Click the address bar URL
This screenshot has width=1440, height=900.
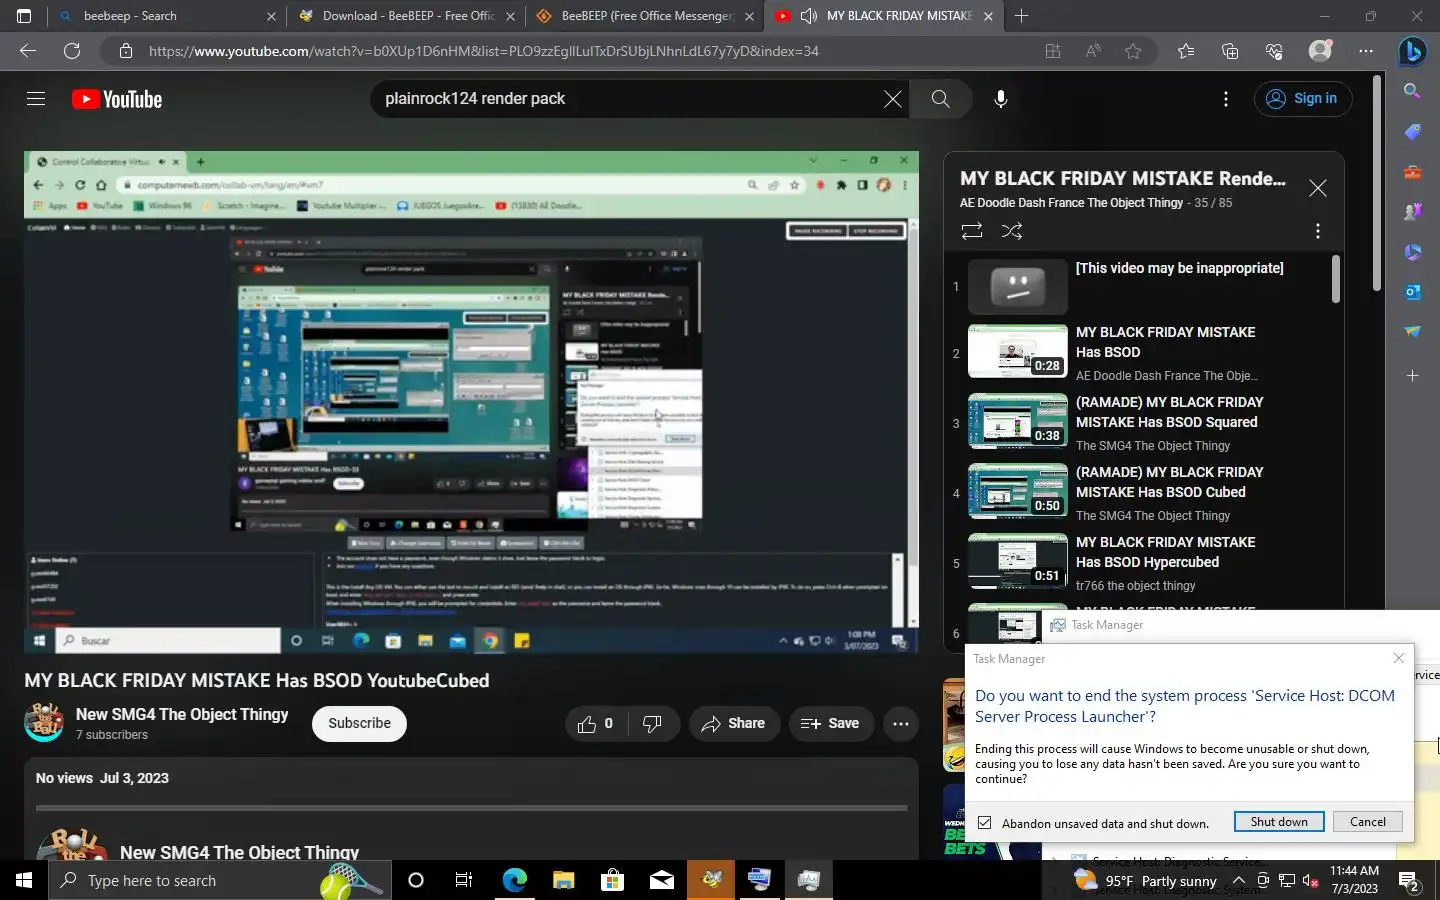pos(484,51)
